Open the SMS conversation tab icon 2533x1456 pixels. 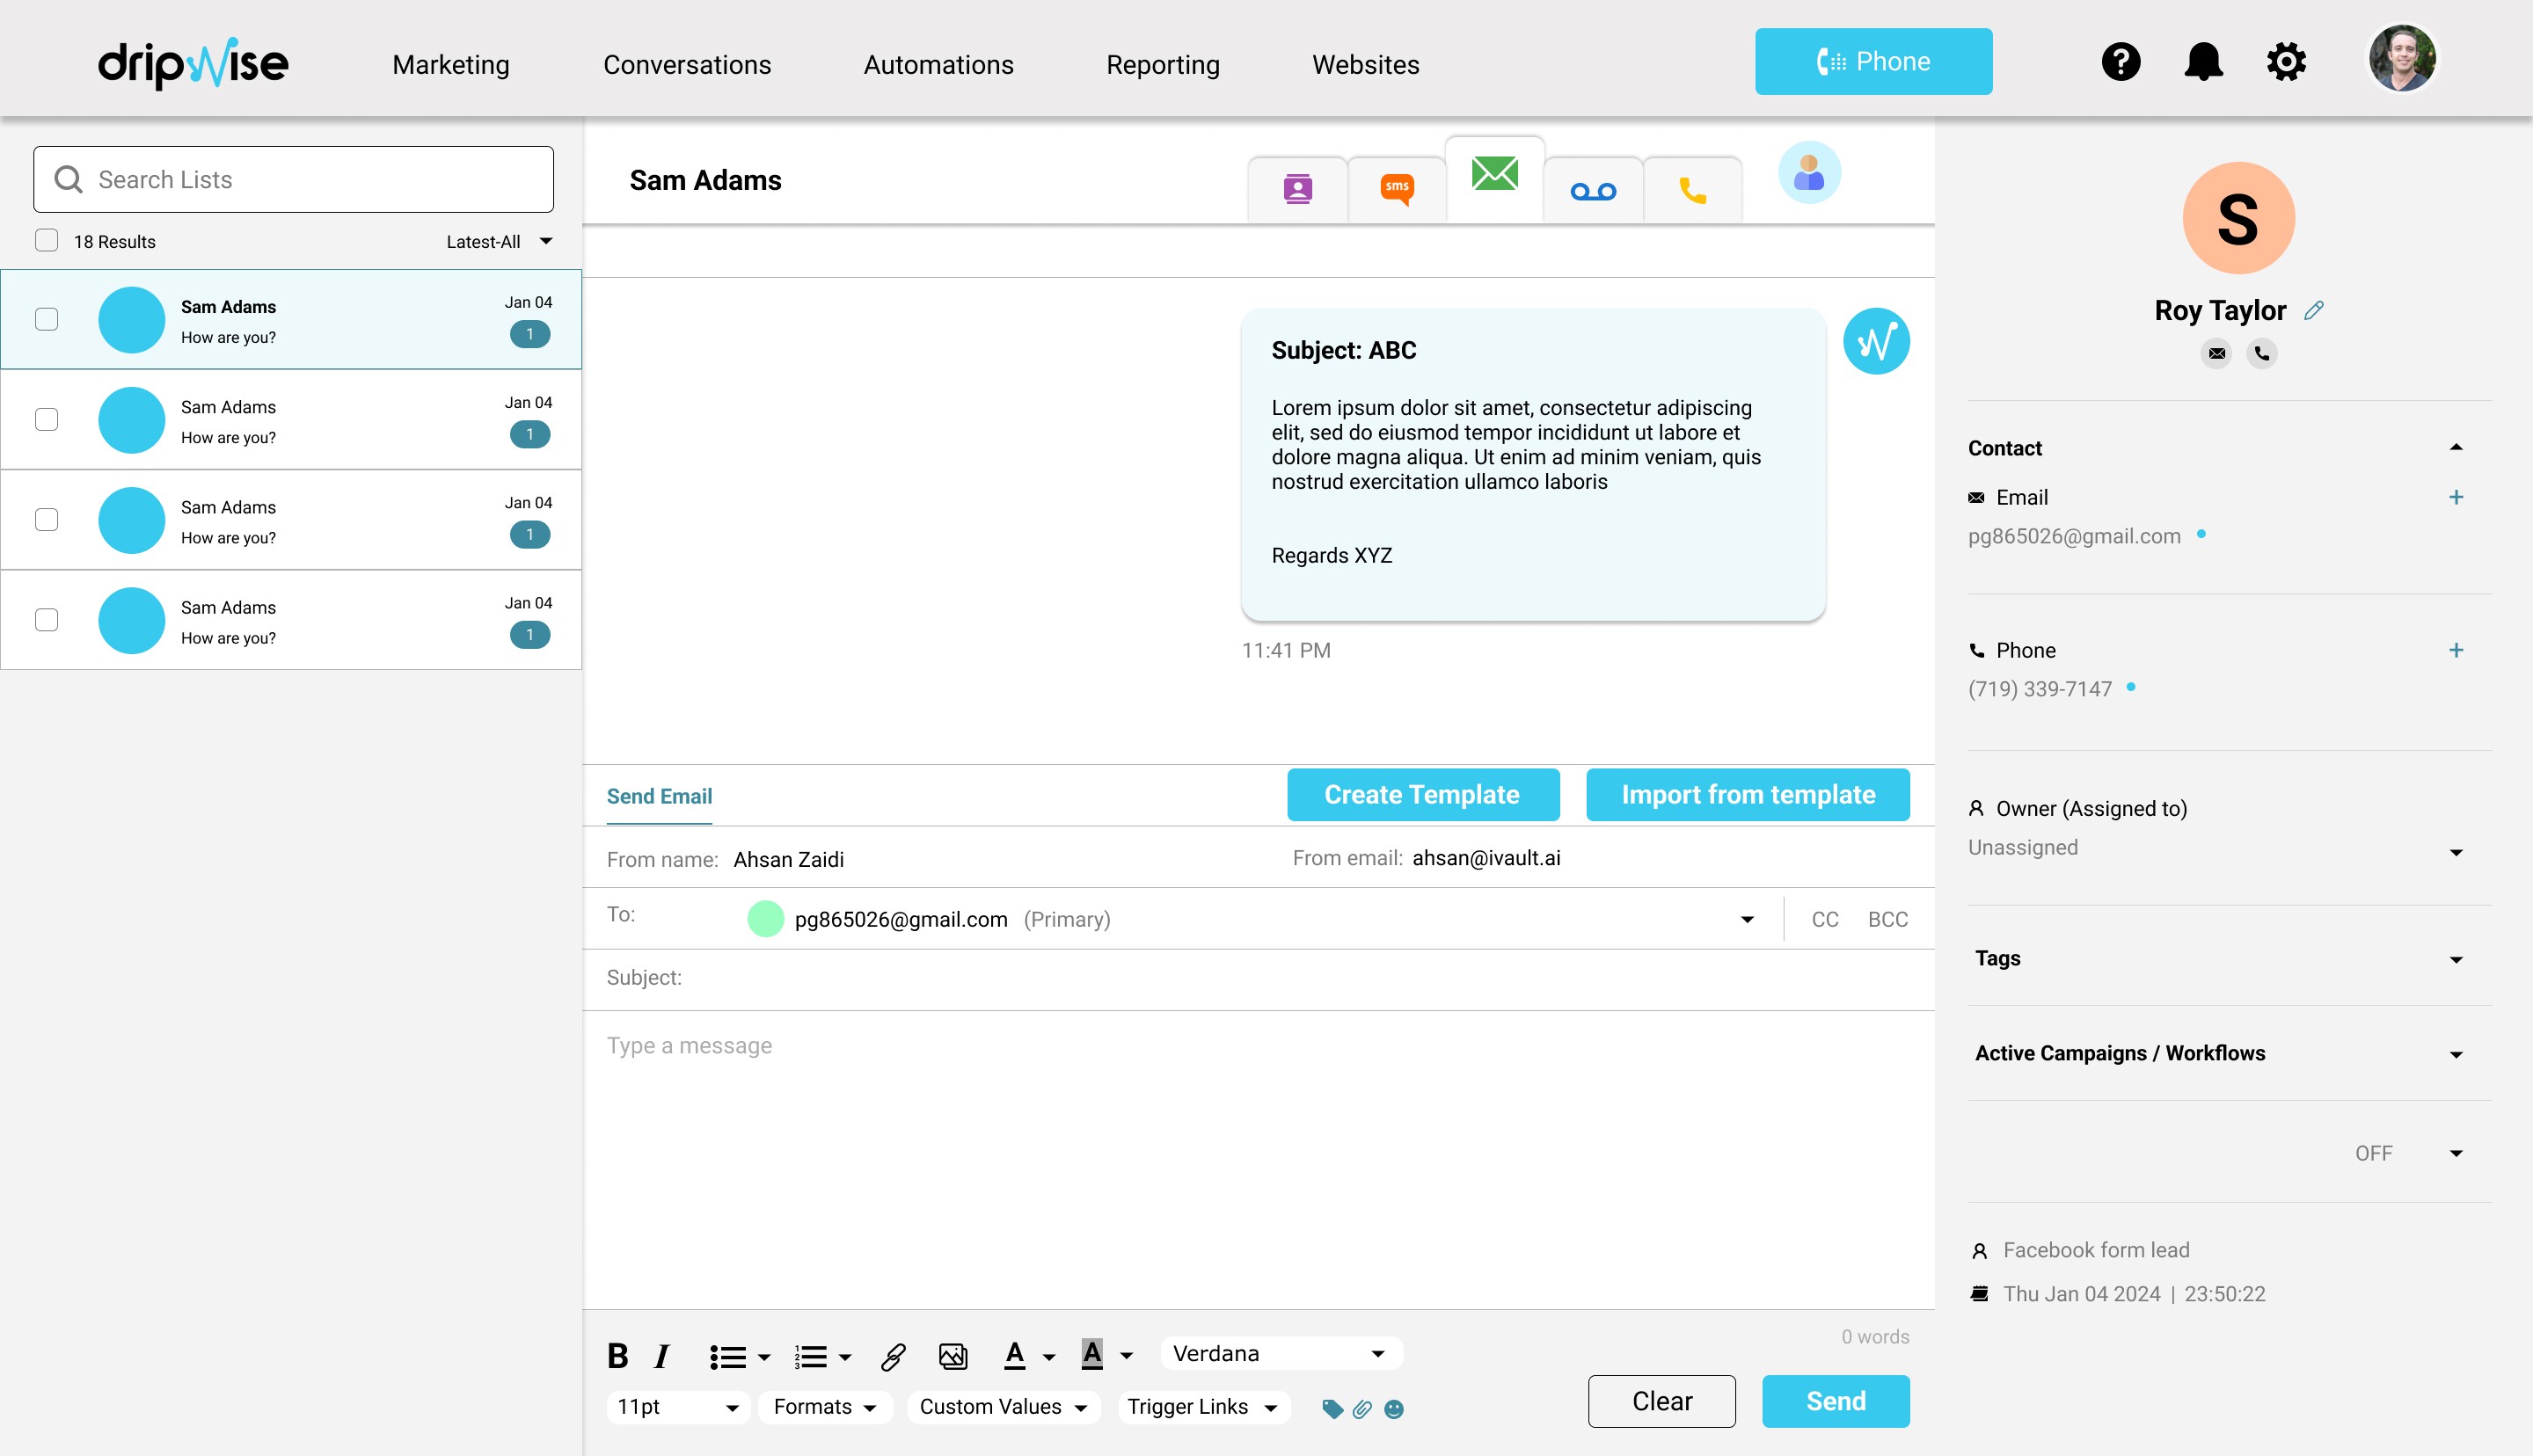pyautogui.click(x=1397, y=189)
